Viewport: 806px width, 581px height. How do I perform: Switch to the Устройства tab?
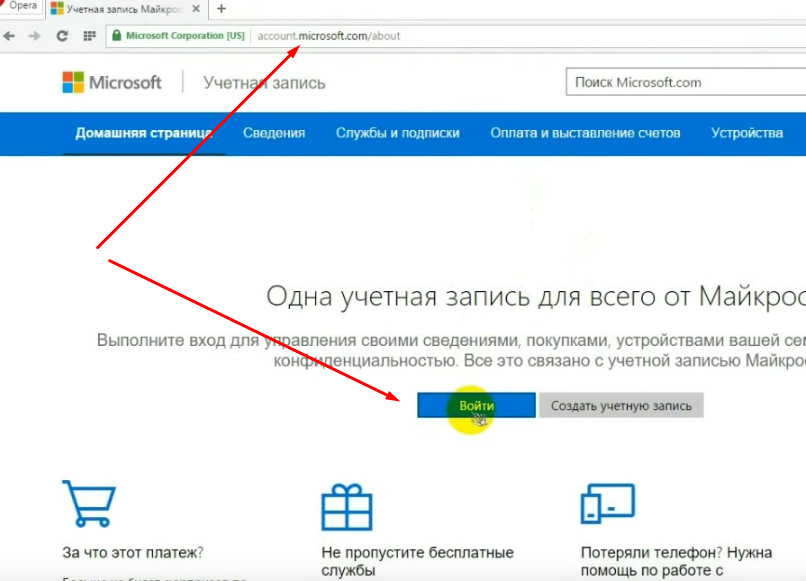point(747,133)
